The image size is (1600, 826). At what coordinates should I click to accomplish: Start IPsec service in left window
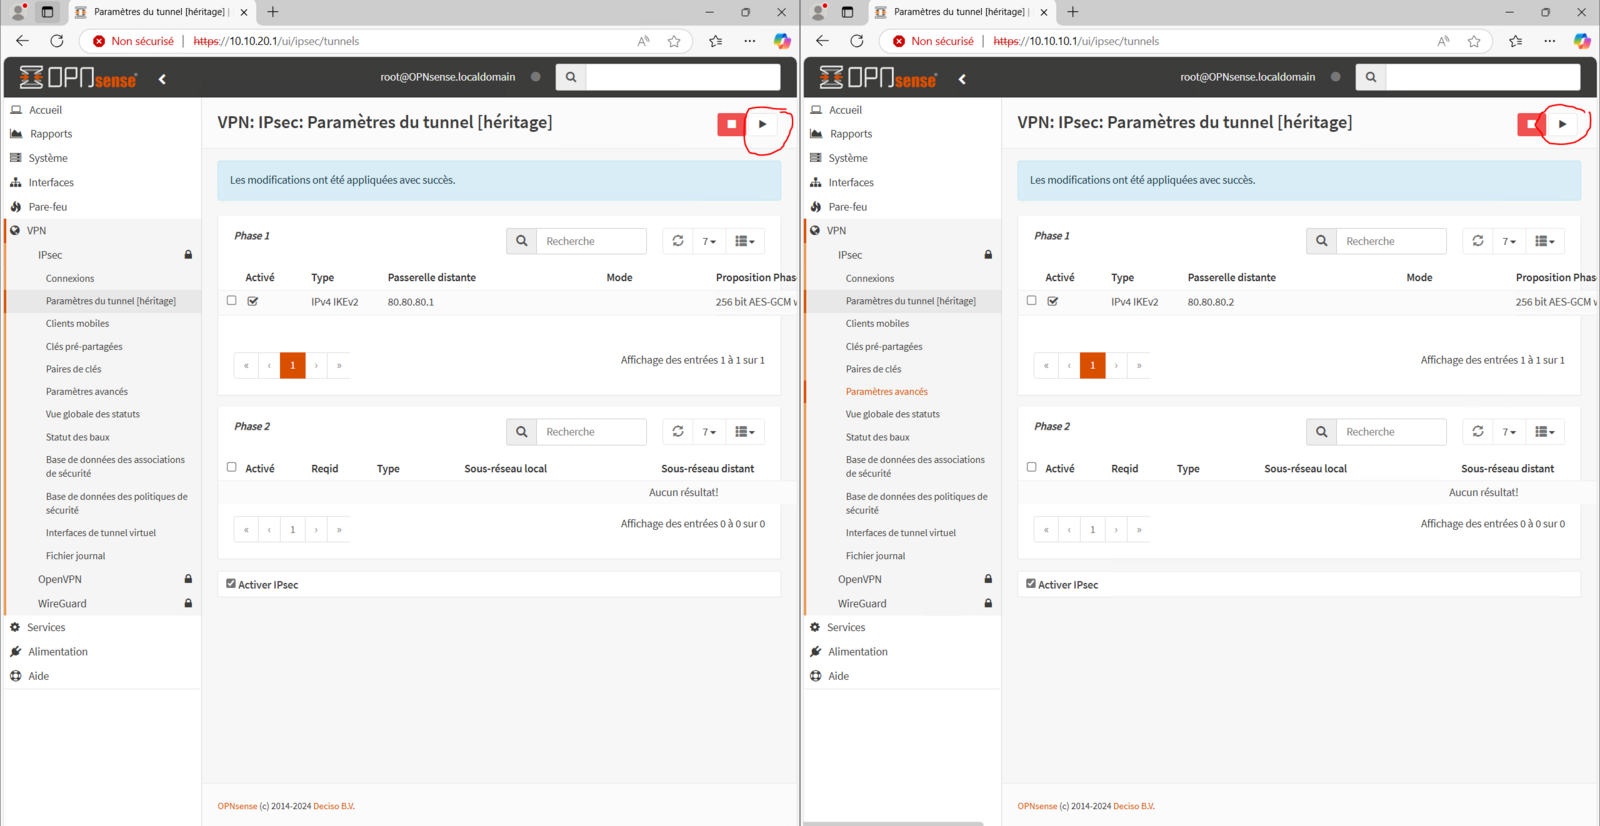pyautogui.click(x=762, y=124)
